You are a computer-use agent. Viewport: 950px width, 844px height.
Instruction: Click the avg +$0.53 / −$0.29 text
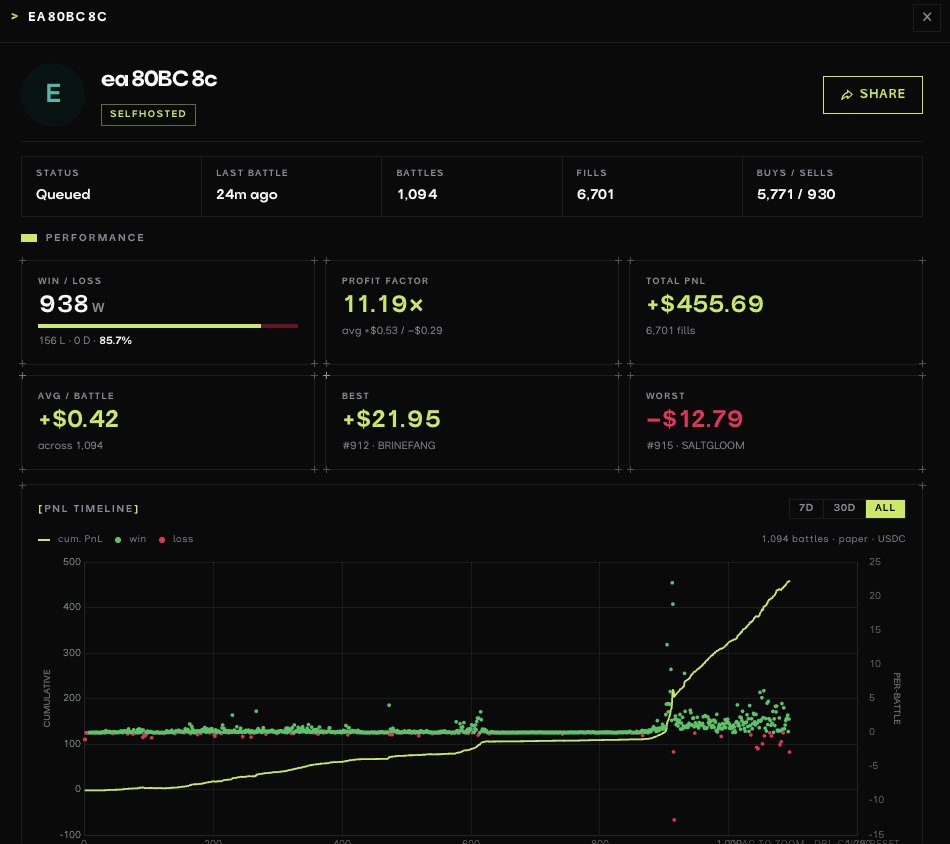coord(392,330)
